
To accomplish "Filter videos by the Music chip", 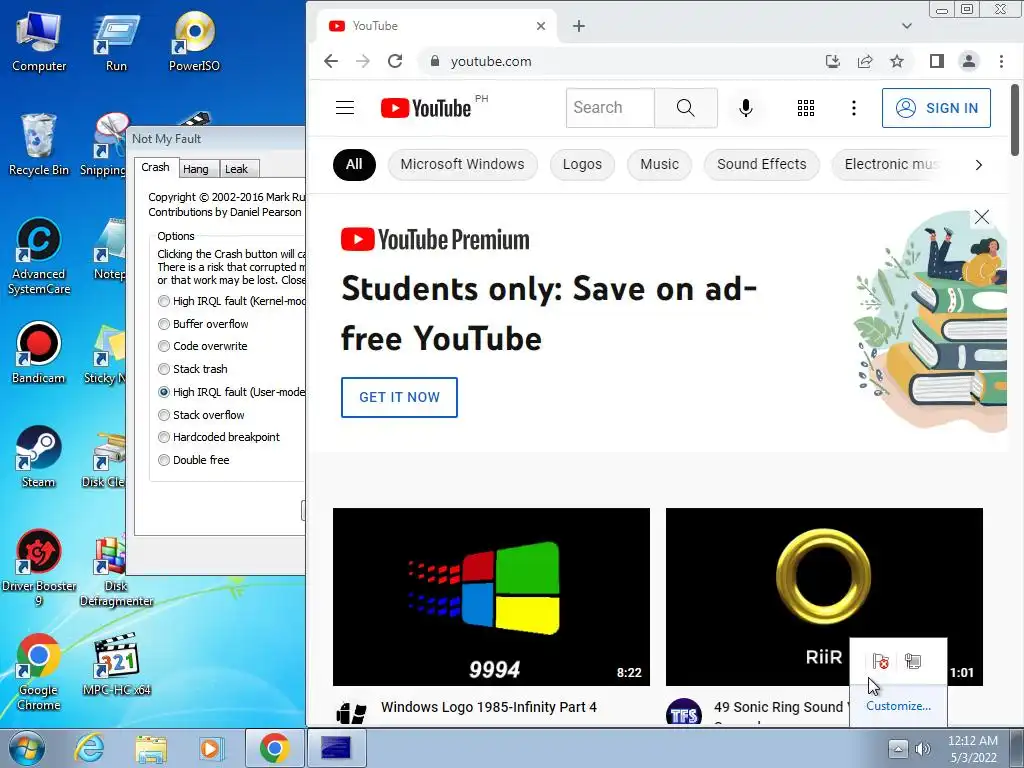I will [x=660, y=165].
